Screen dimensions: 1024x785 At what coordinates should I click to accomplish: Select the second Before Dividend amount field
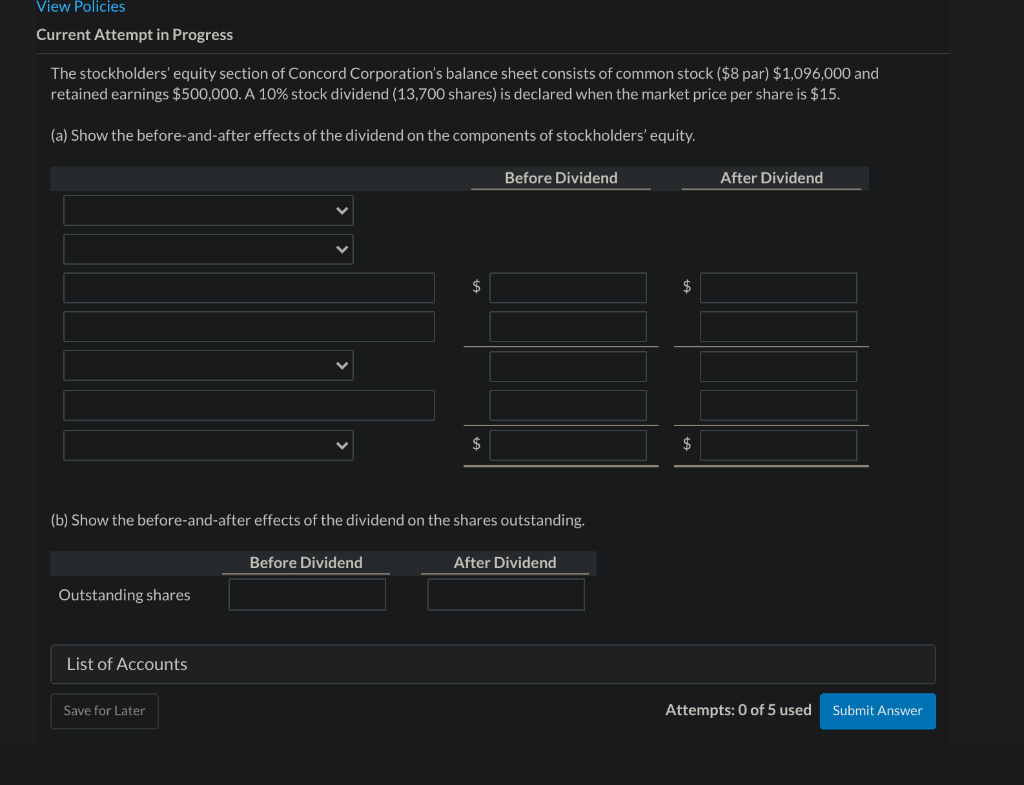567,326
